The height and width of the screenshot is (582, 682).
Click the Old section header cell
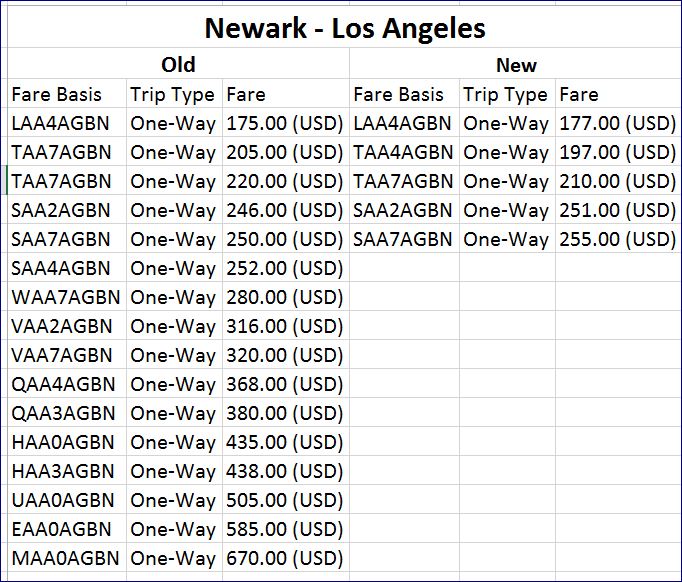pos(178,65)
